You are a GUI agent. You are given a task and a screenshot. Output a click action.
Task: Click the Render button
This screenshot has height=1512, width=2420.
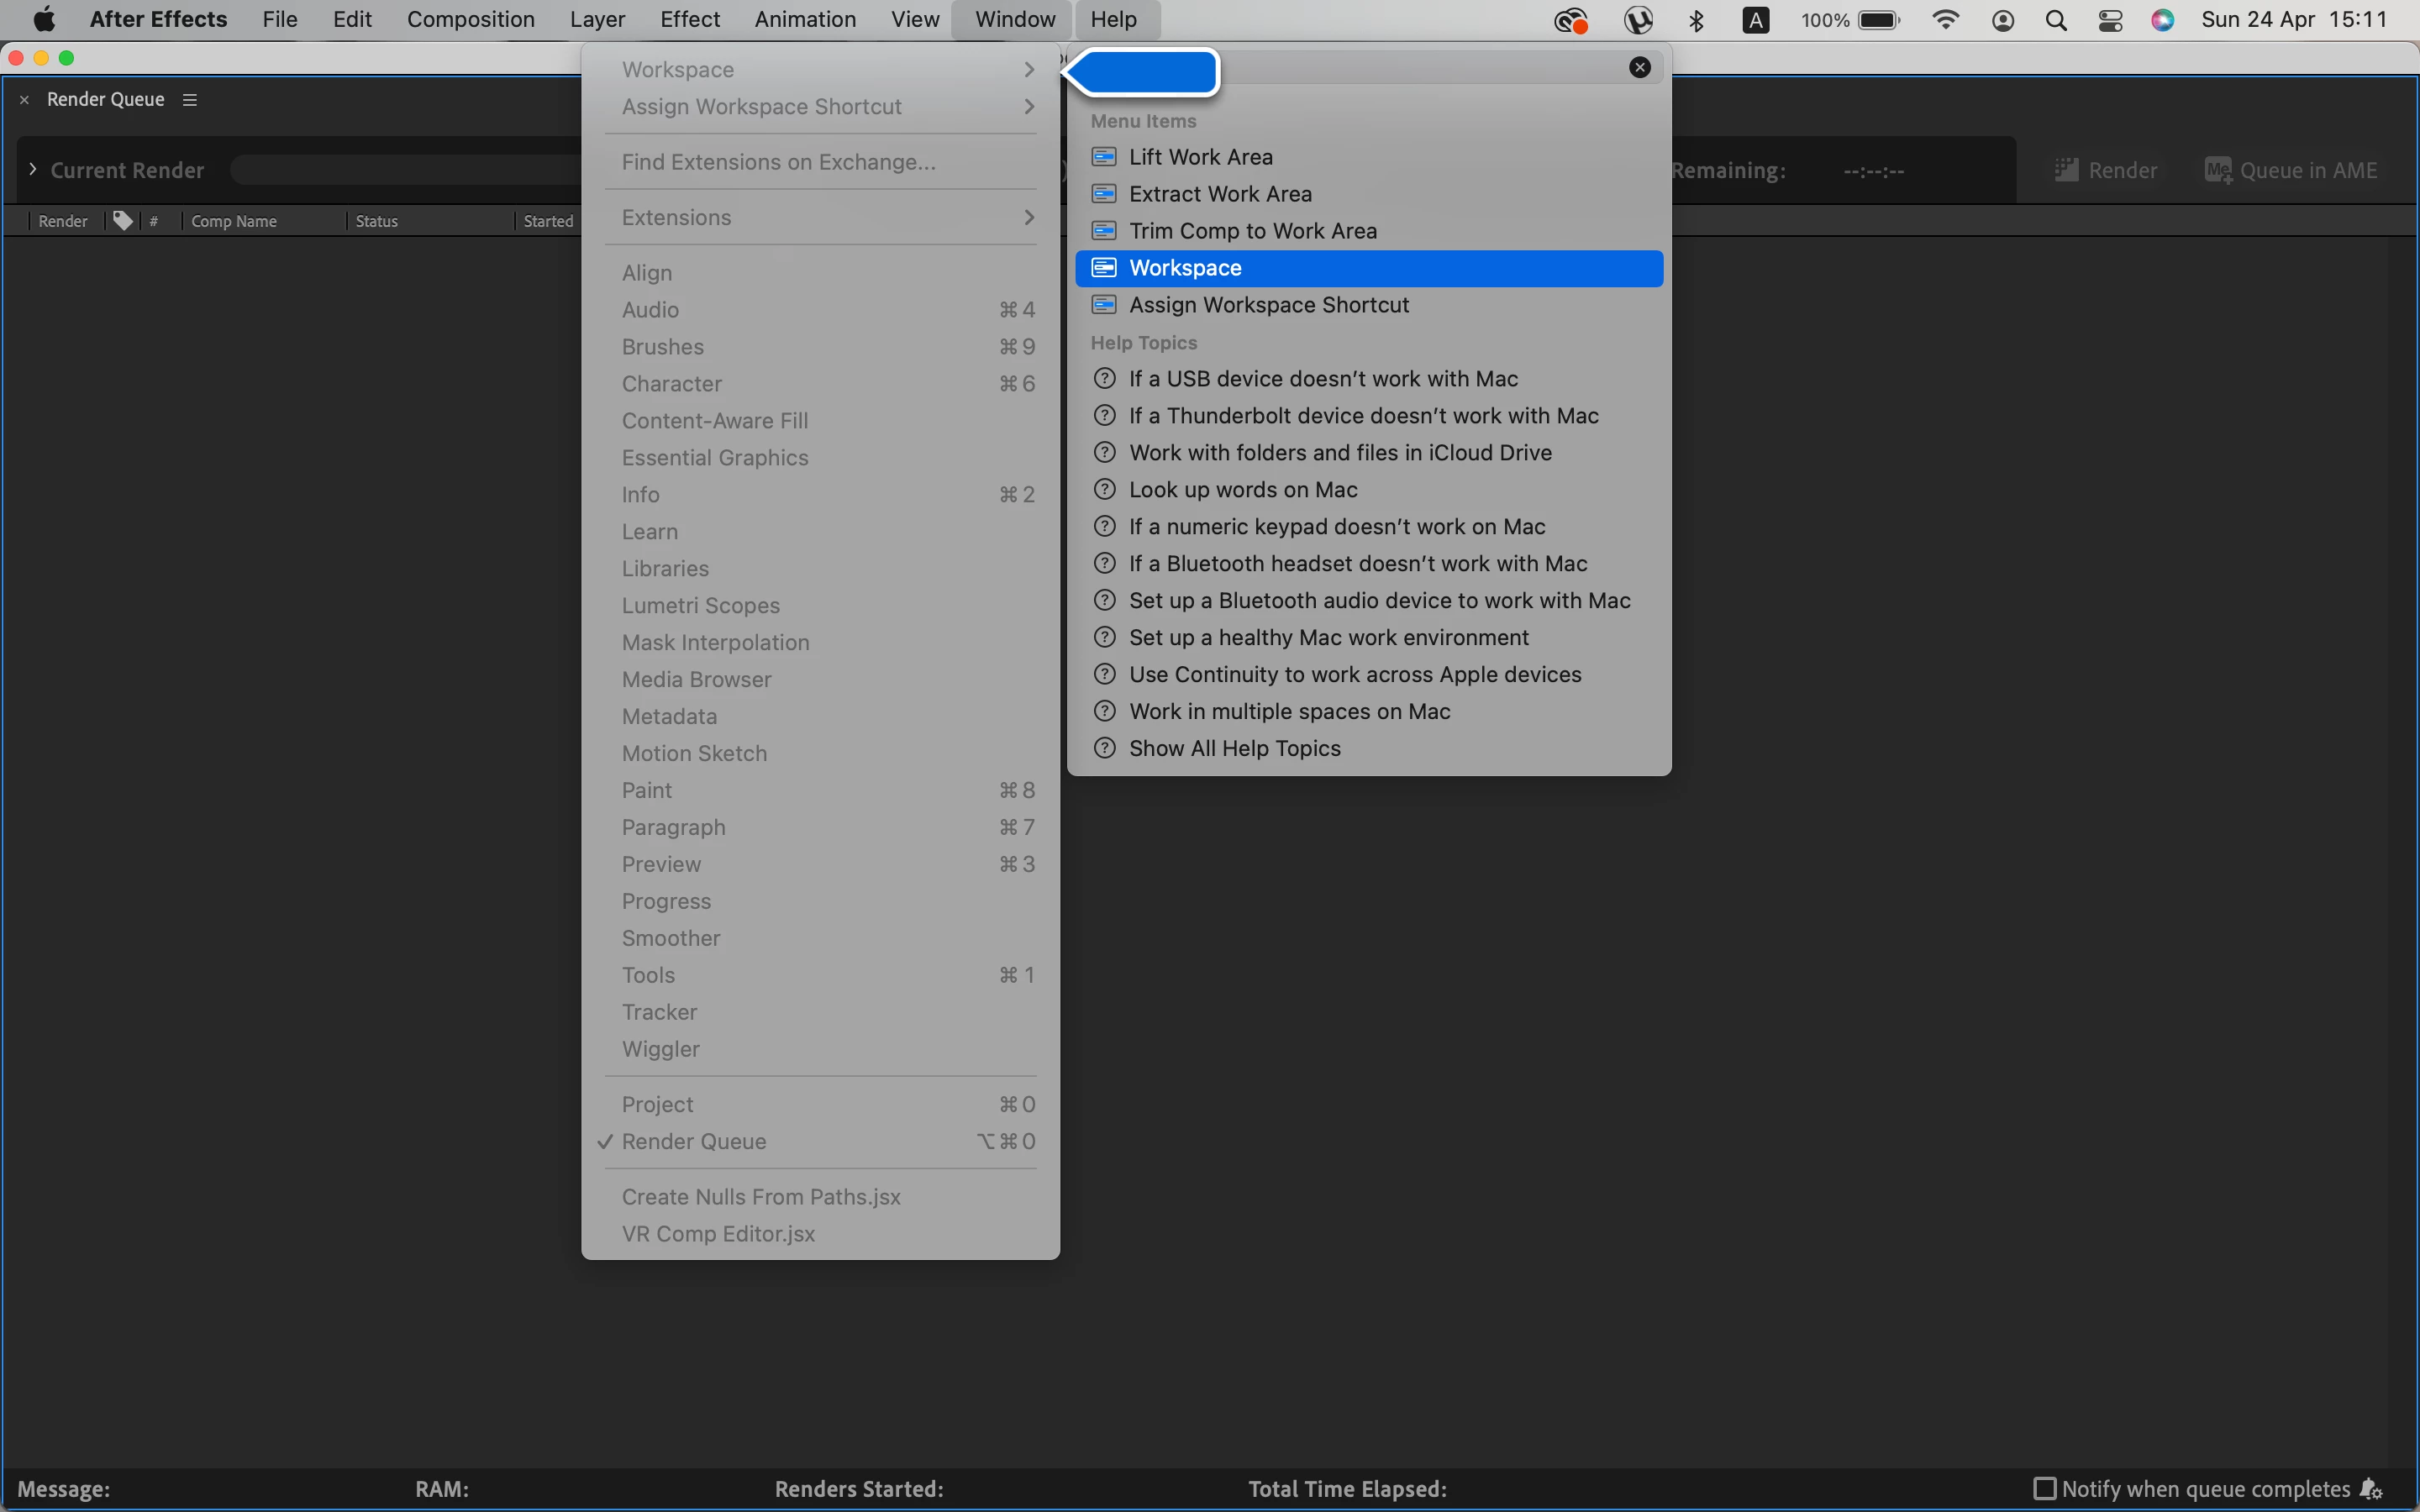[2106, 170]
